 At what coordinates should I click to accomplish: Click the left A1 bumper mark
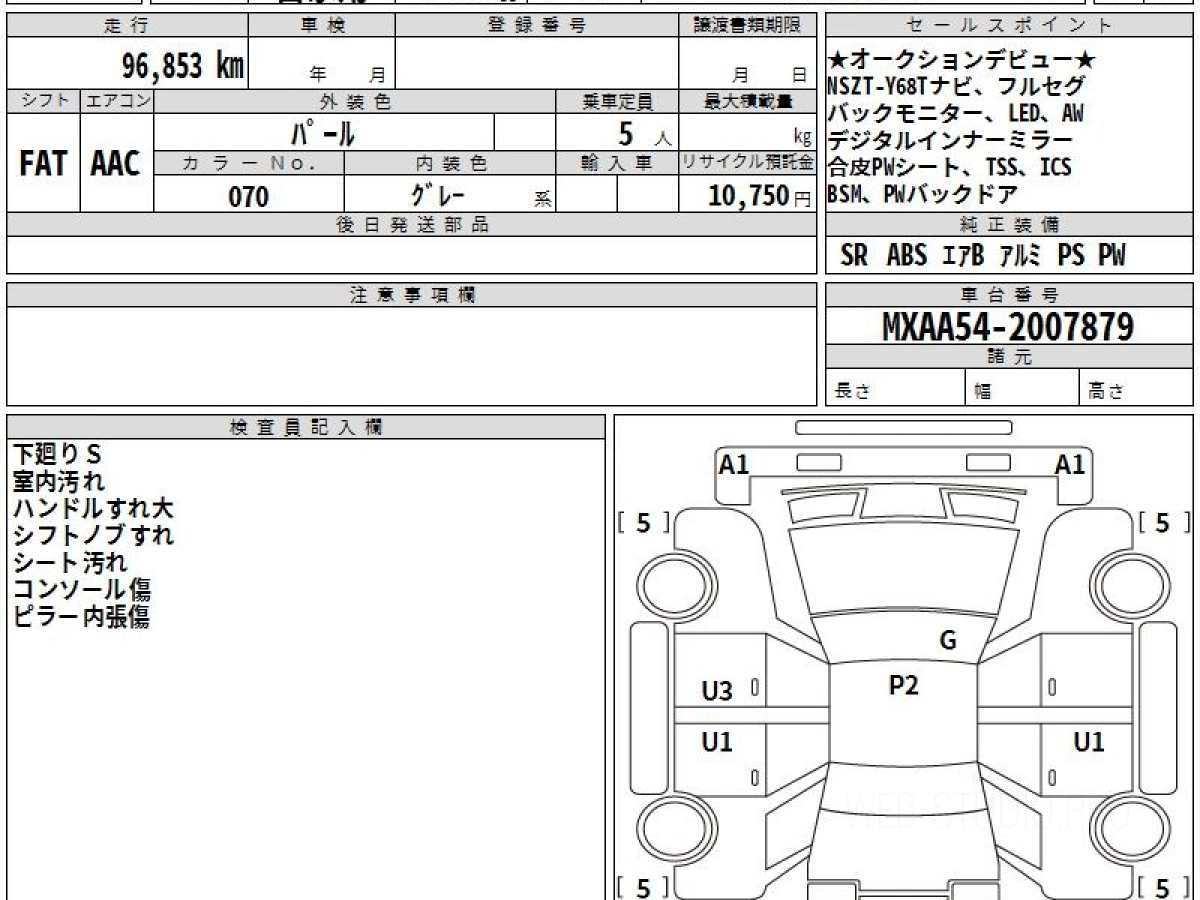(734, 464)
